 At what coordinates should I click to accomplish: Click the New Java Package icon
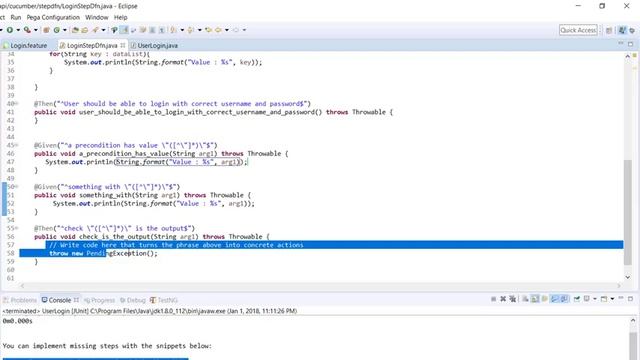pyautogui.click(x=46, y=30)
